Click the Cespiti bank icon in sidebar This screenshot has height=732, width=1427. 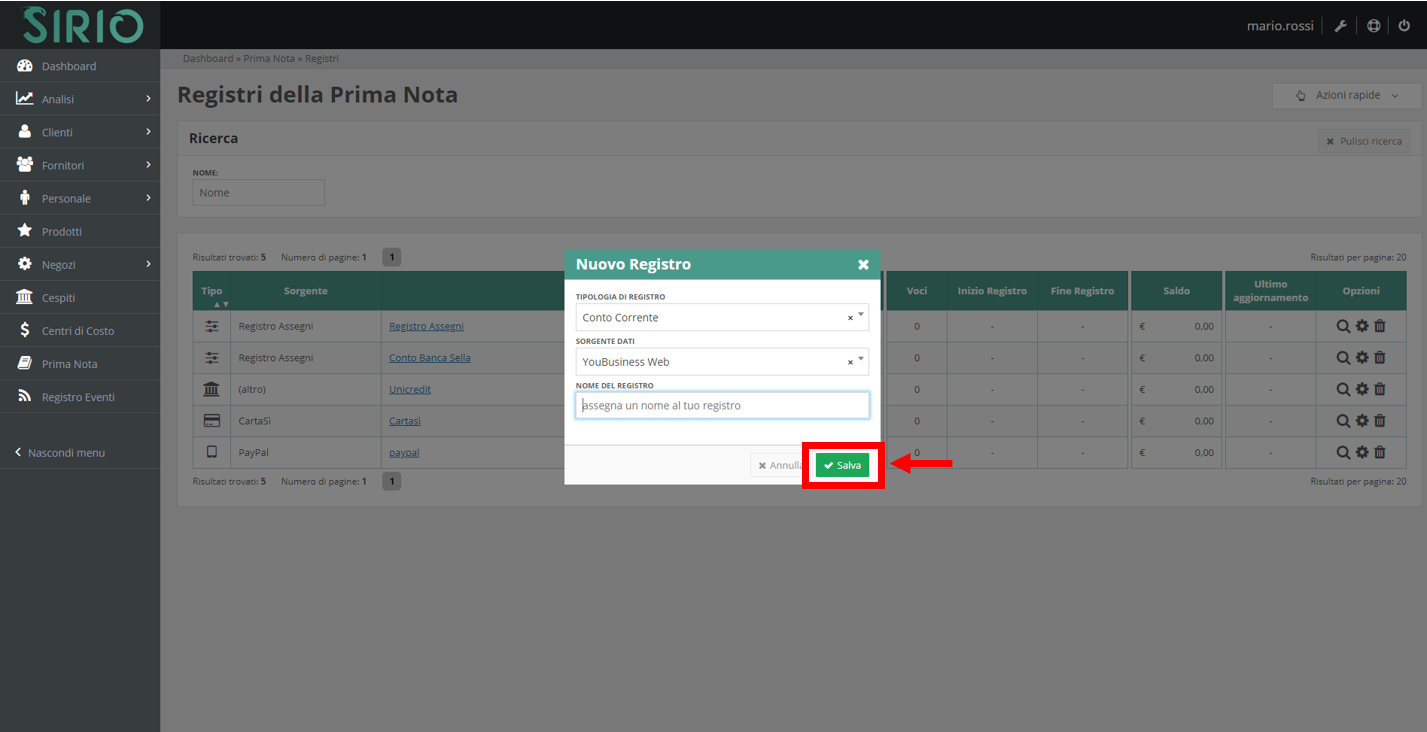point(25,298)
